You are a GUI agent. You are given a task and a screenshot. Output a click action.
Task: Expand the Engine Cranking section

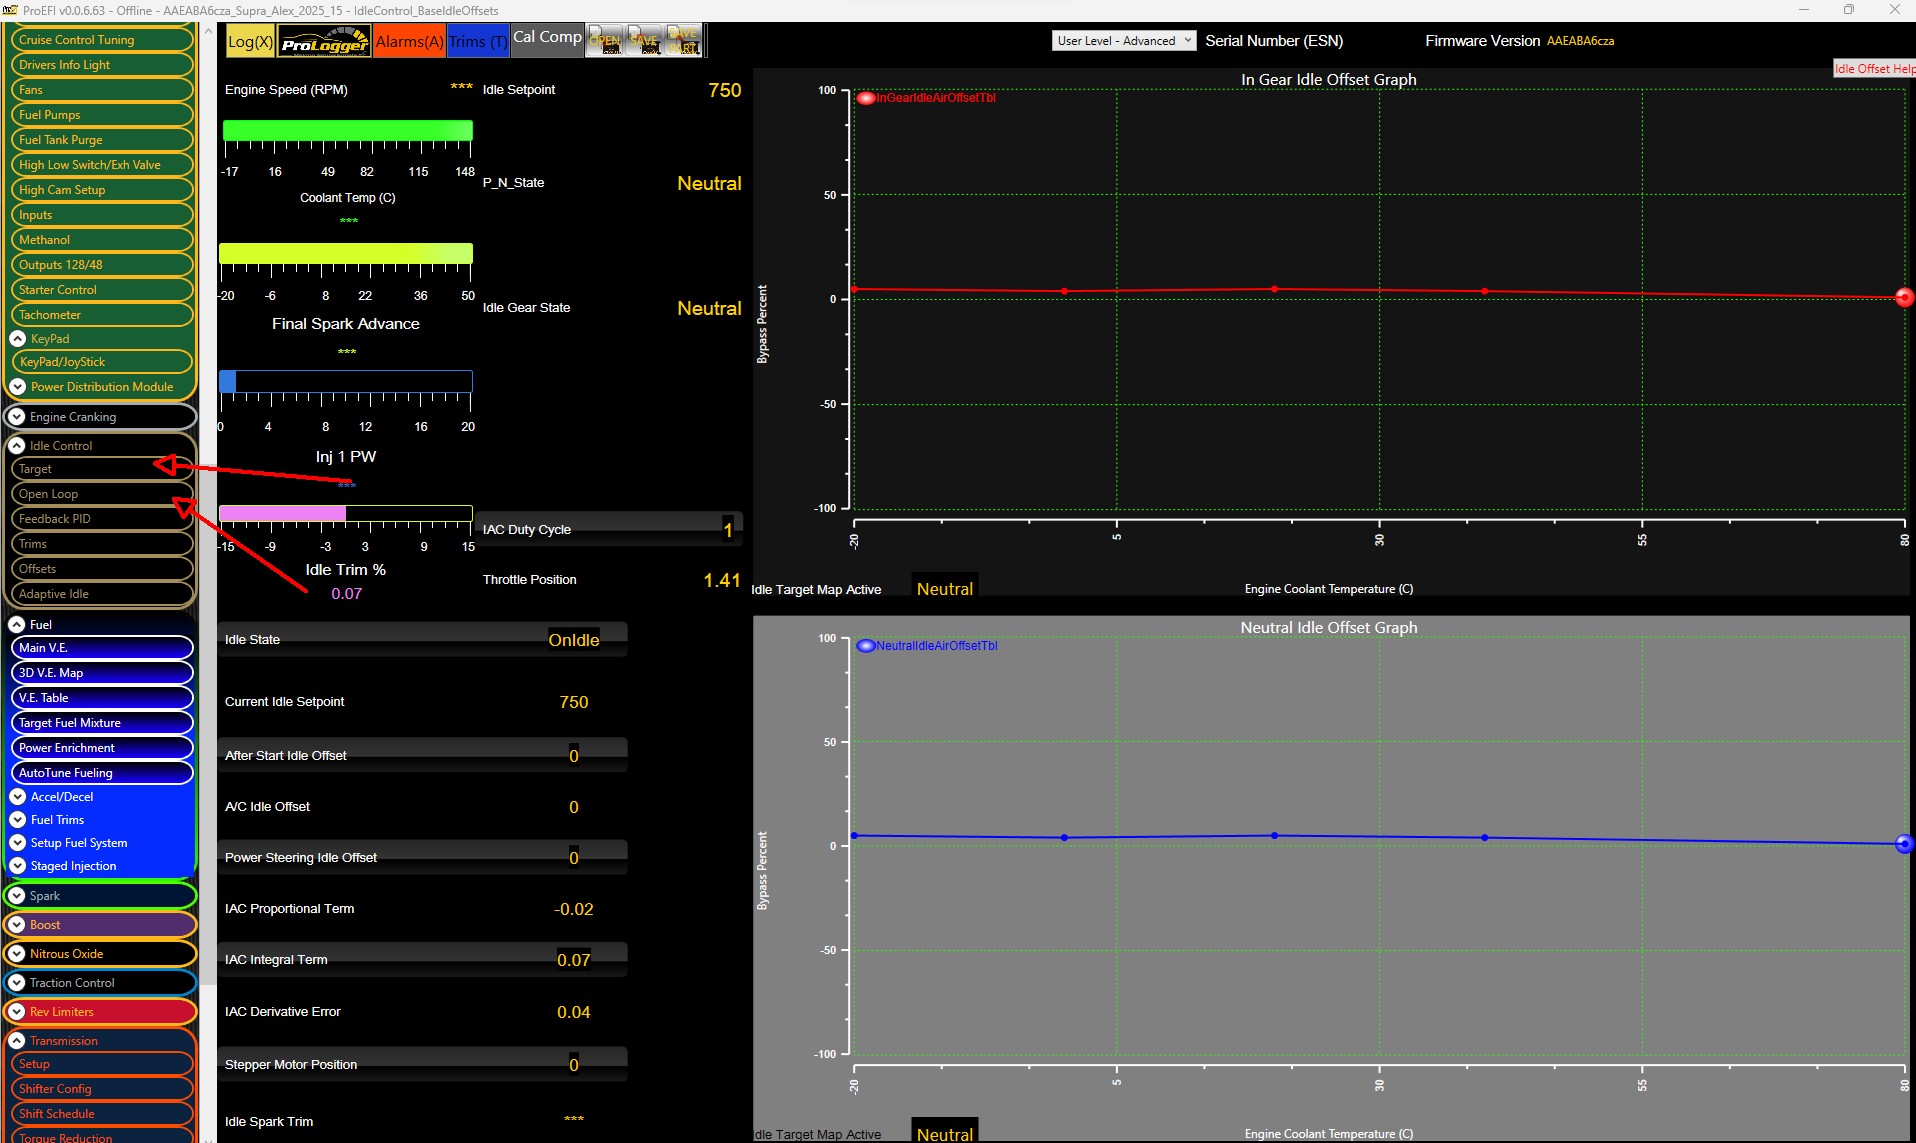(17, 417)
